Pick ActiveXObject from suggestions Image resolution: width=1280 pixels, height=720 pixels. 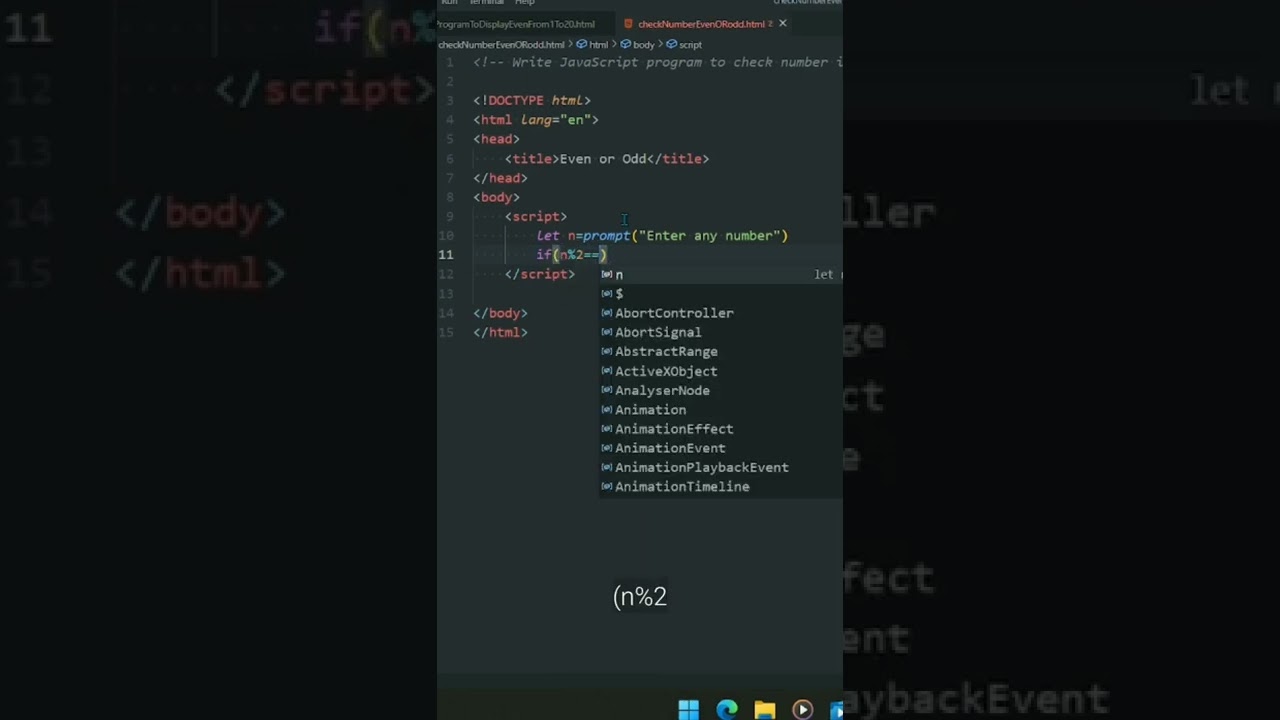pyautogui.click(x=721, y=371)
